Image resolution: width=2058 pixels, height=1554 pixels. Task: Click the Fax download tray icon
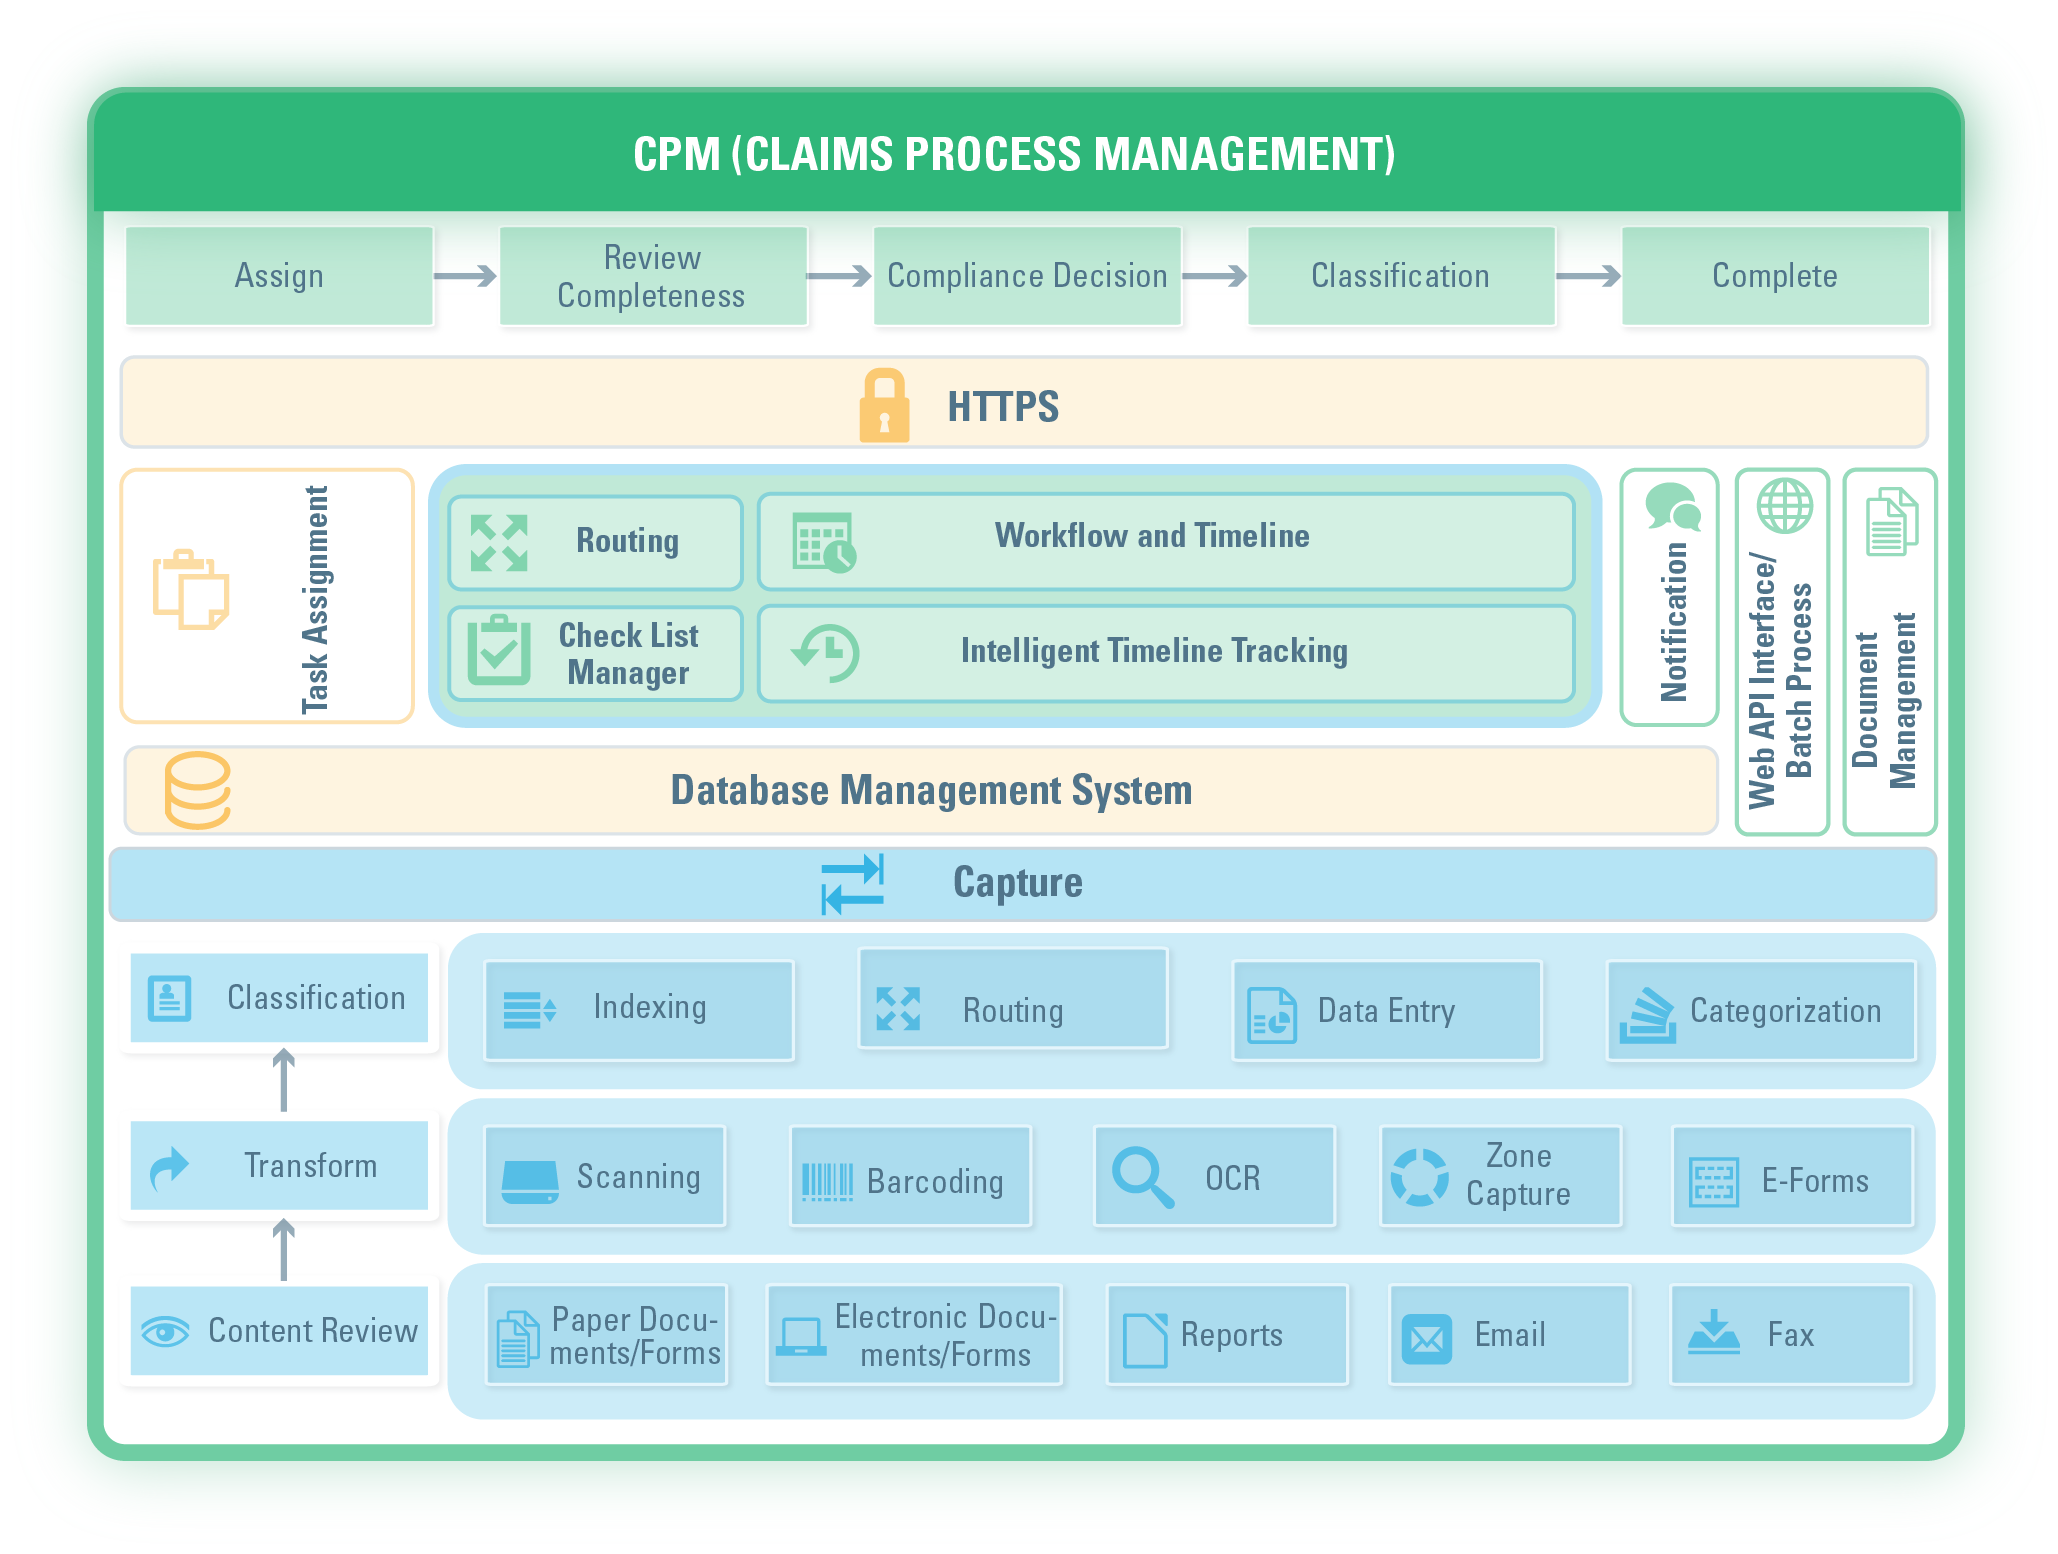click(1714, 1334)
